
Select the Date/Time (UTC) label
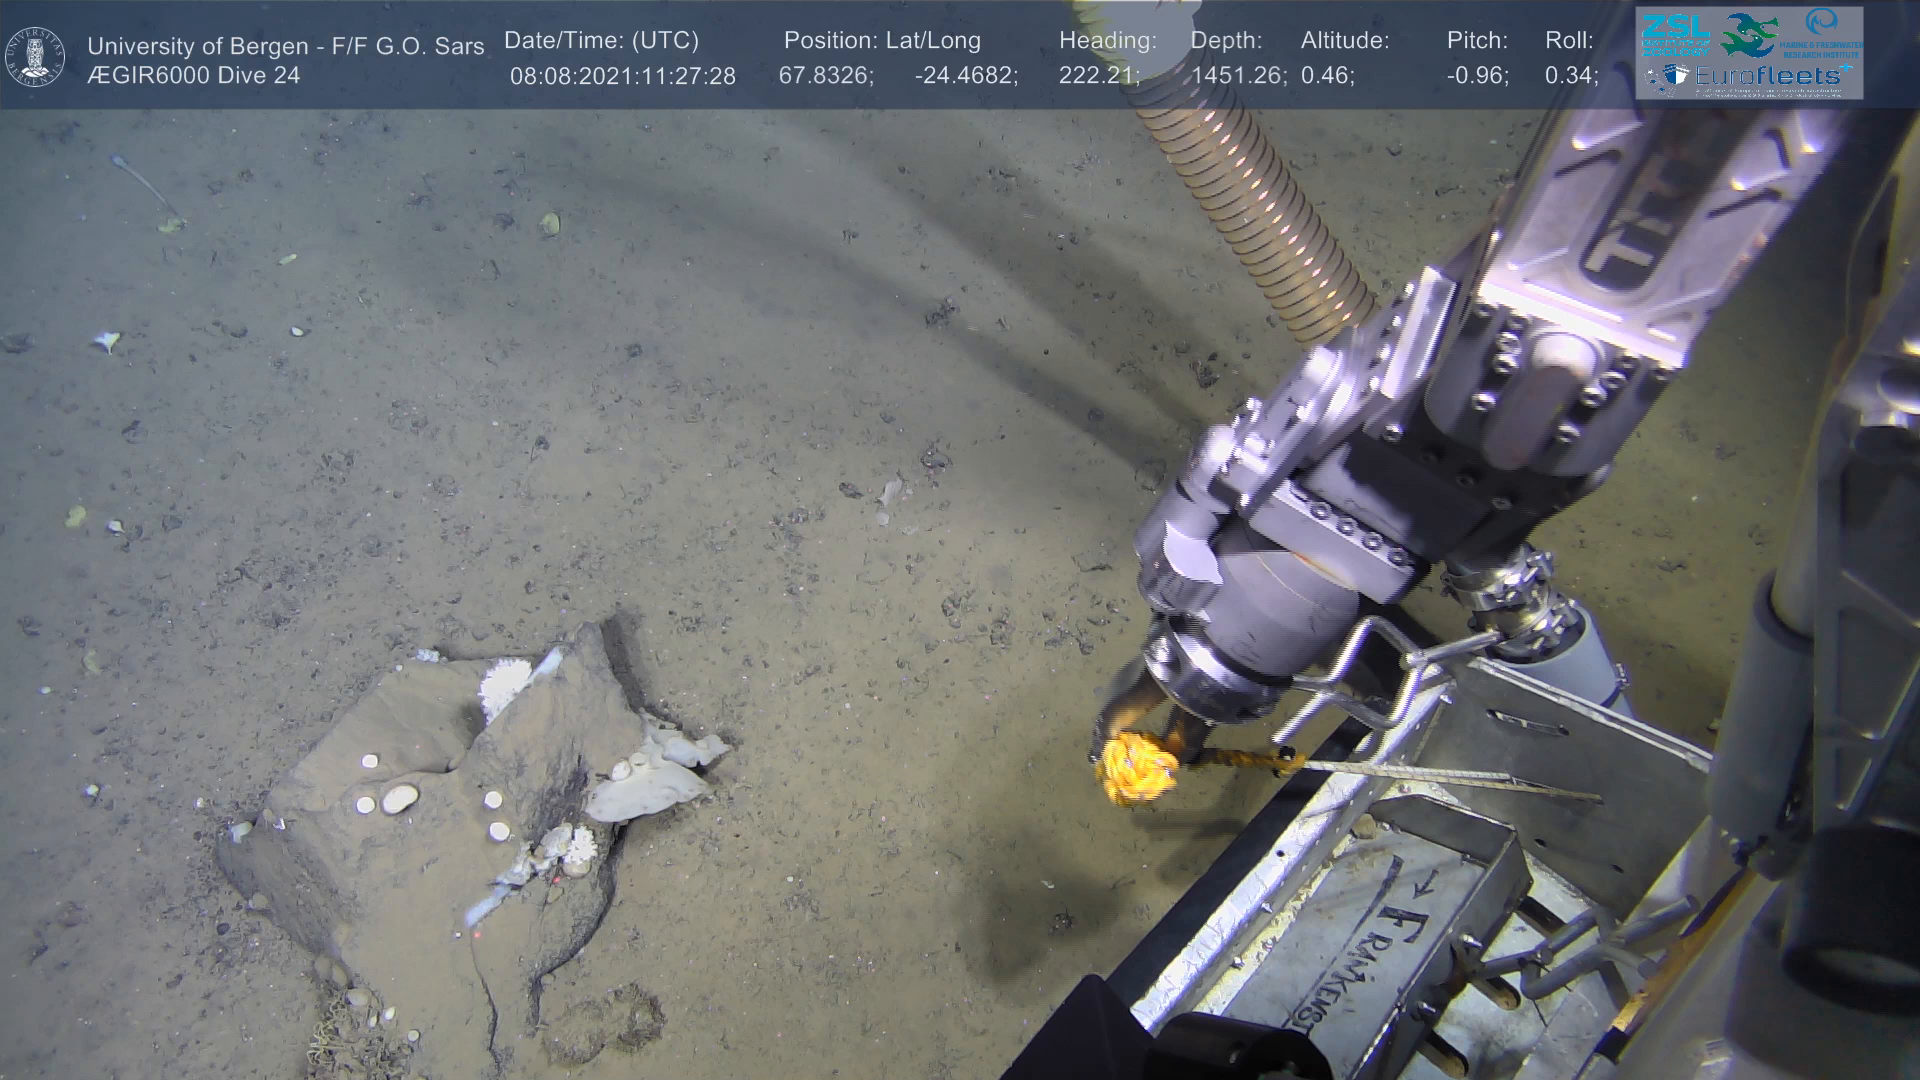(601, 41)
